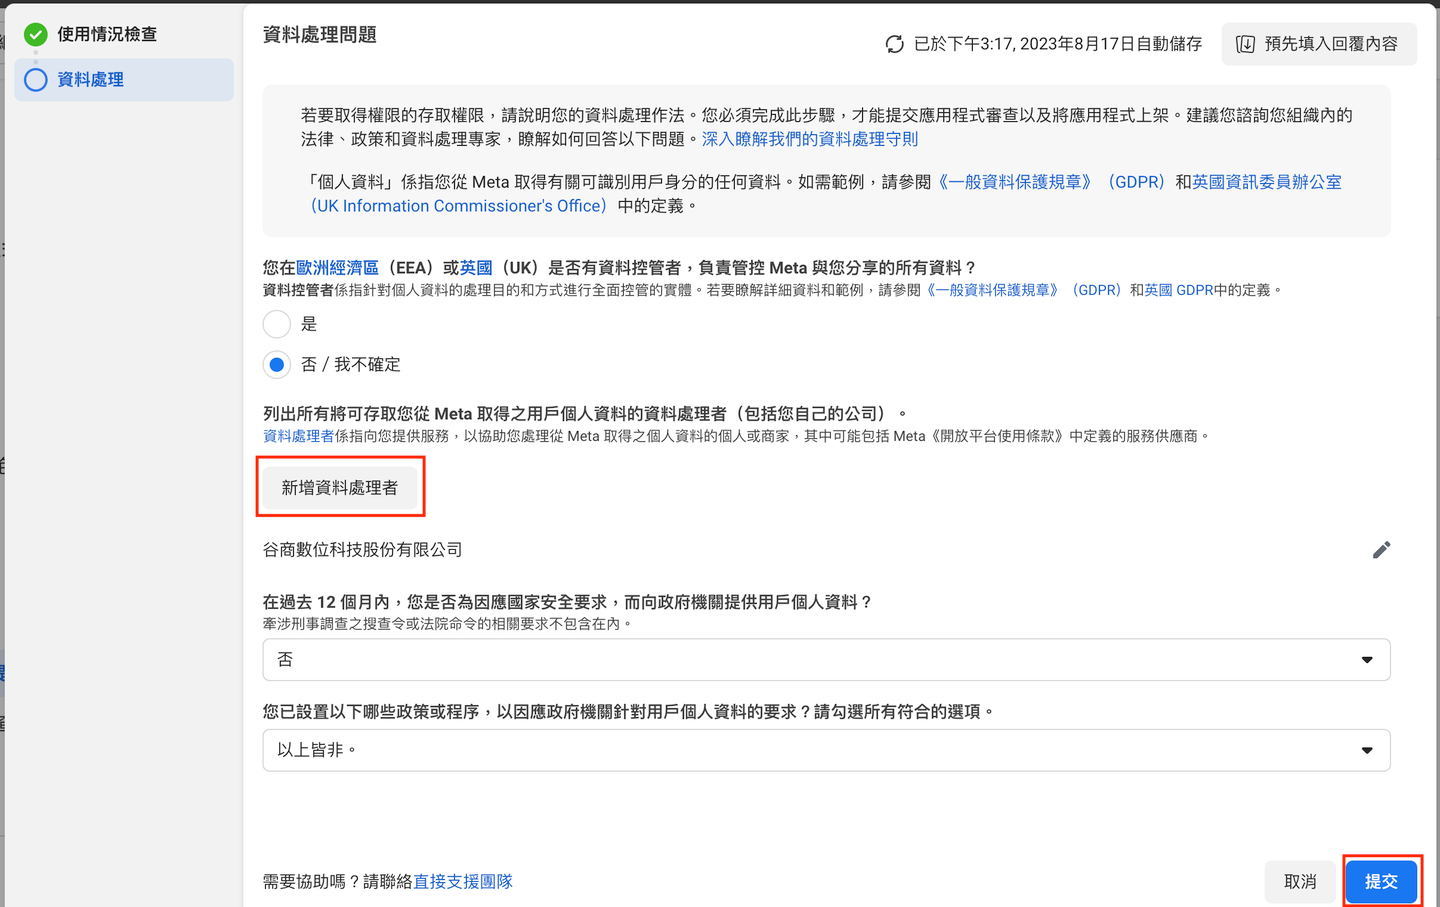
Task: Click the 取消 button
Action: tap(1300, 881)
